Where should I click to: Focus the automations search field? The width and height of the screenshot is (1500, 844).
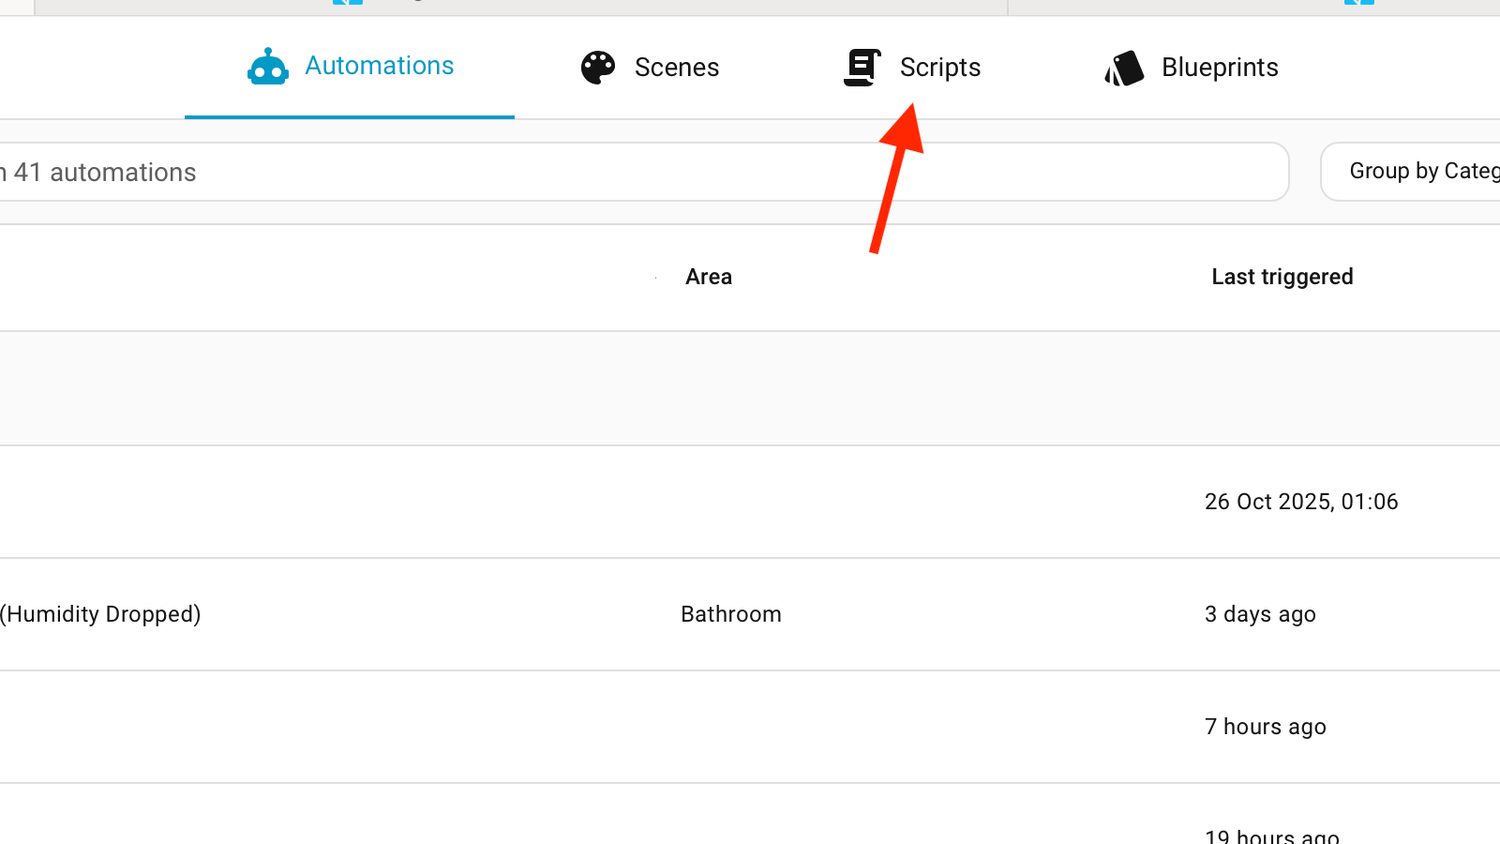(x=644, y=172)
